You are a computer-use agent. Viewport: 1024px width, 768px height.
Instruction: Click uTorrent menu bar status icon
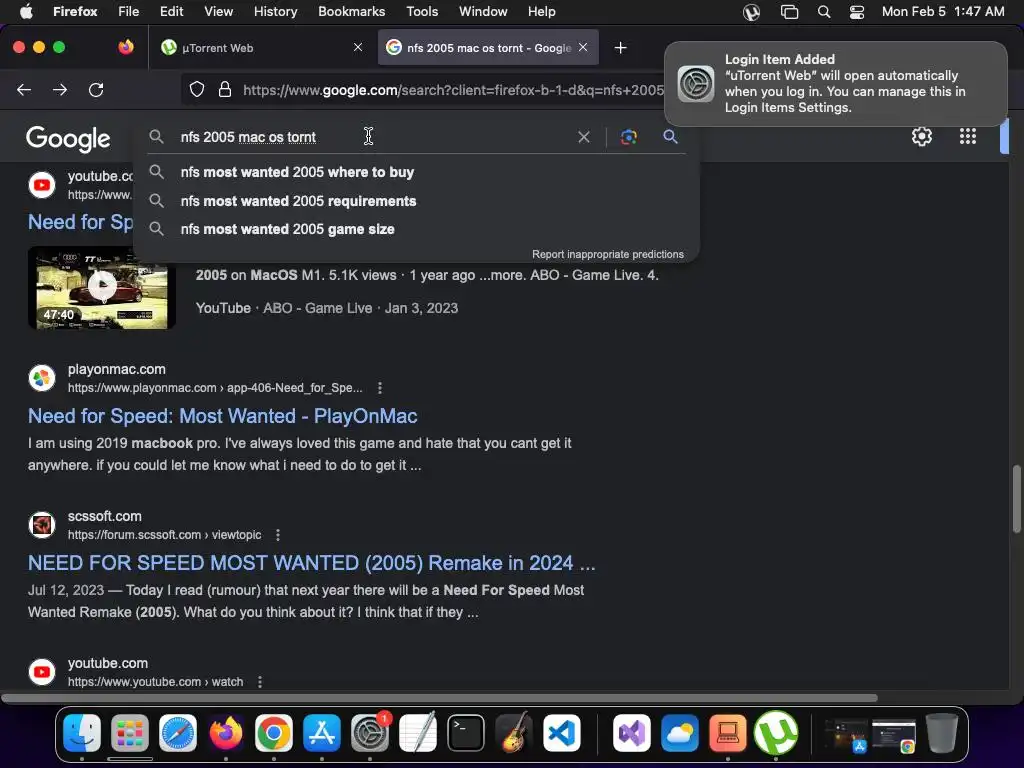coord(751,12)
